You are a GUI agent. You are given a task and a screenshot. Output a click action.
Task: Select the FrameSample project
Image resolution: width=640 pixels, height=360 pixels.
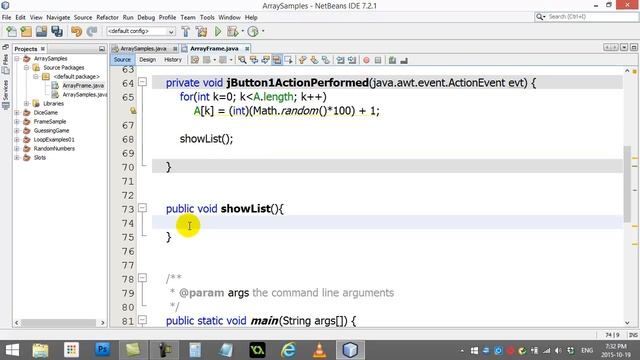coord(50,122)
